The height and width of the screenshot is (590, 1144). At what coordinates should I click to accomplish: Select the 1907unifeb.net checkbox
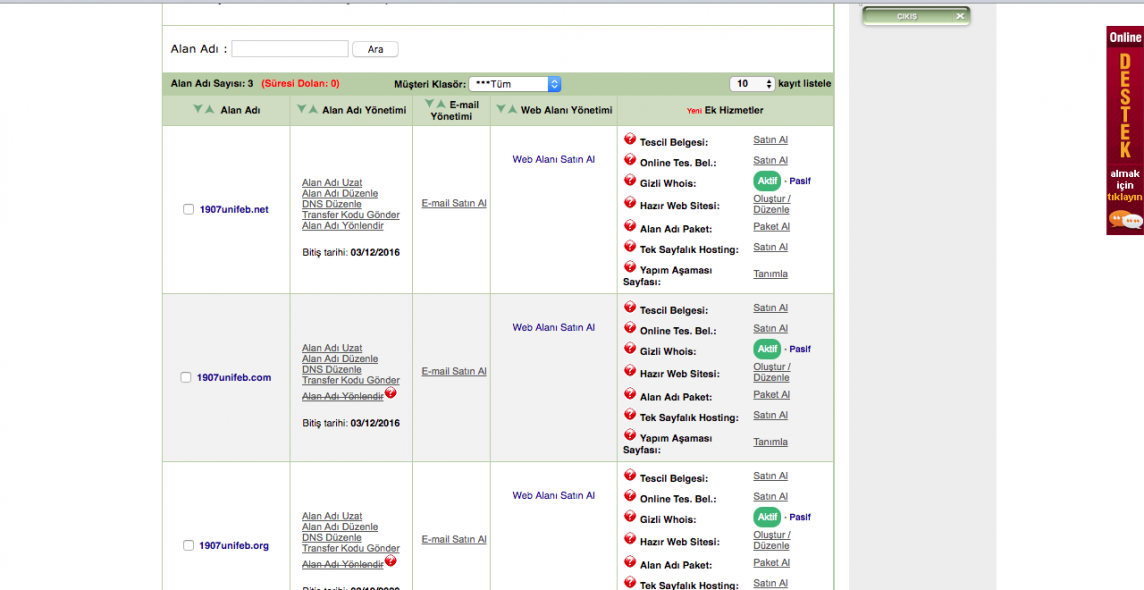(x=188, y=209)
